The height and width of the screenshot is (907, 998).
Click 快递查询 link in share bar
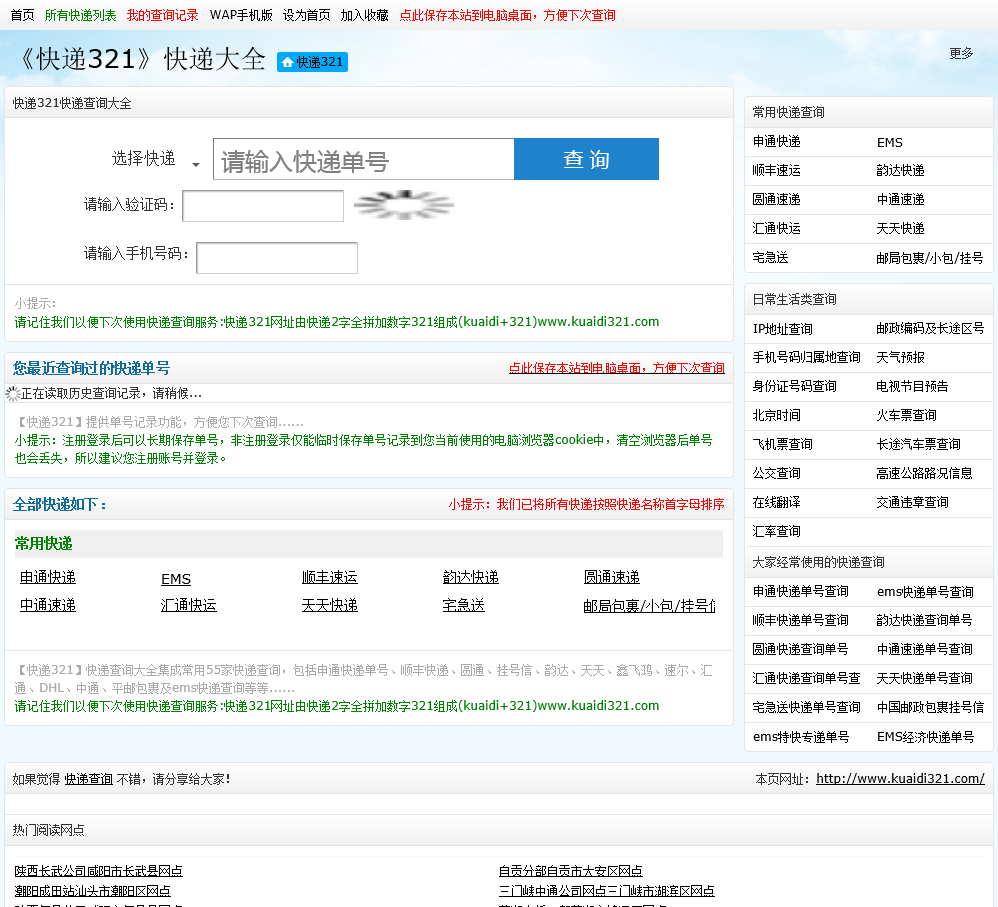[88, 779]
